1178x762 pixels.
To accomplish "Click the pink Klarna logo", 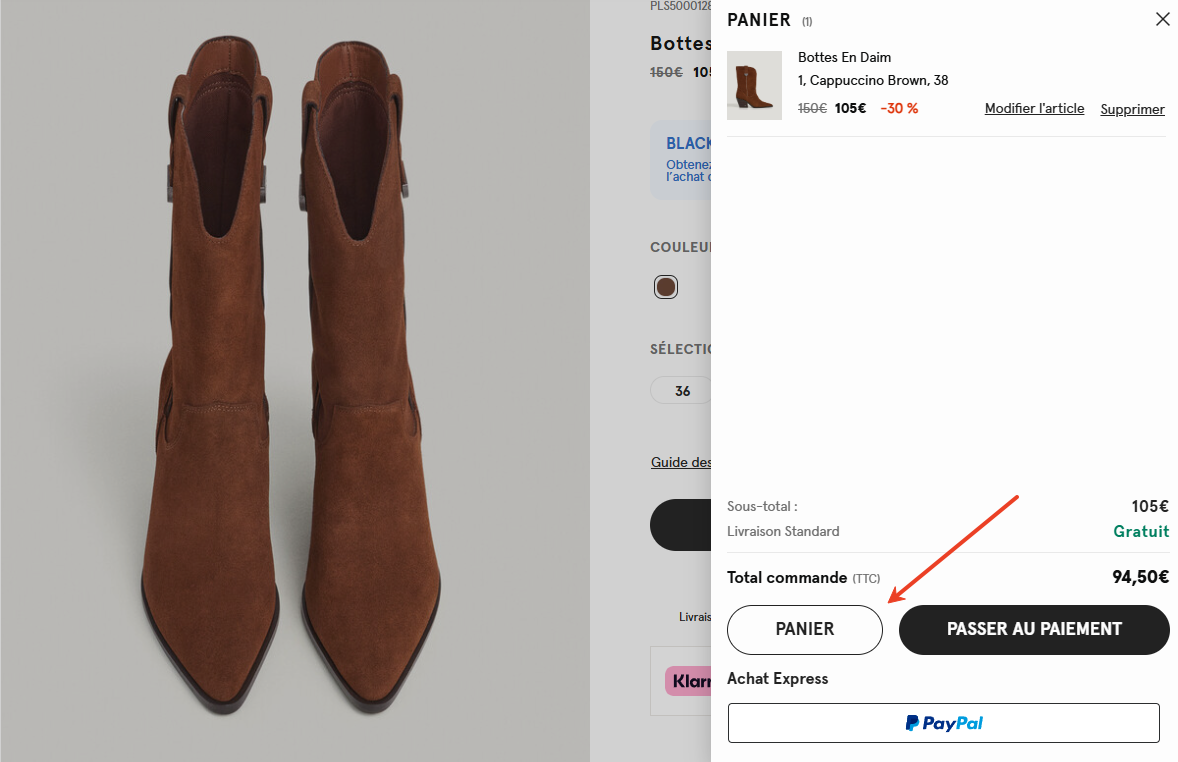I will point(689,681).
